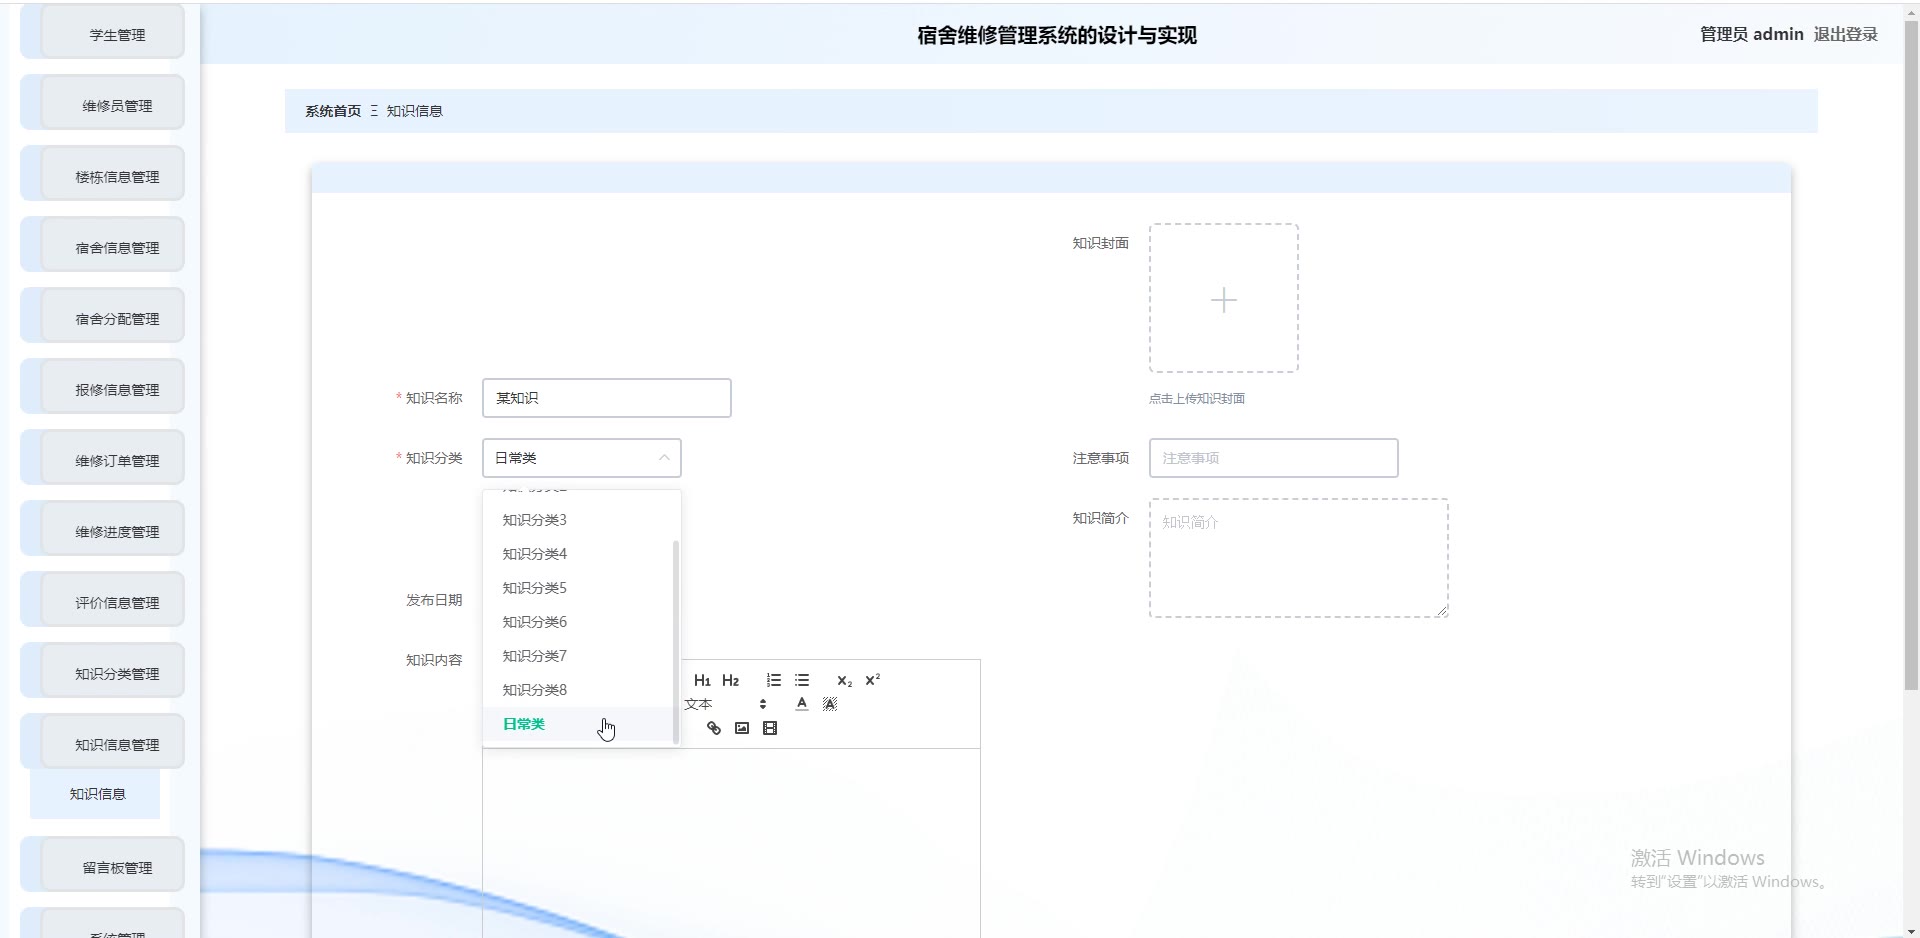Insert a hyperlink in editor
The image size is (1920, 938).
coord(714,728)
